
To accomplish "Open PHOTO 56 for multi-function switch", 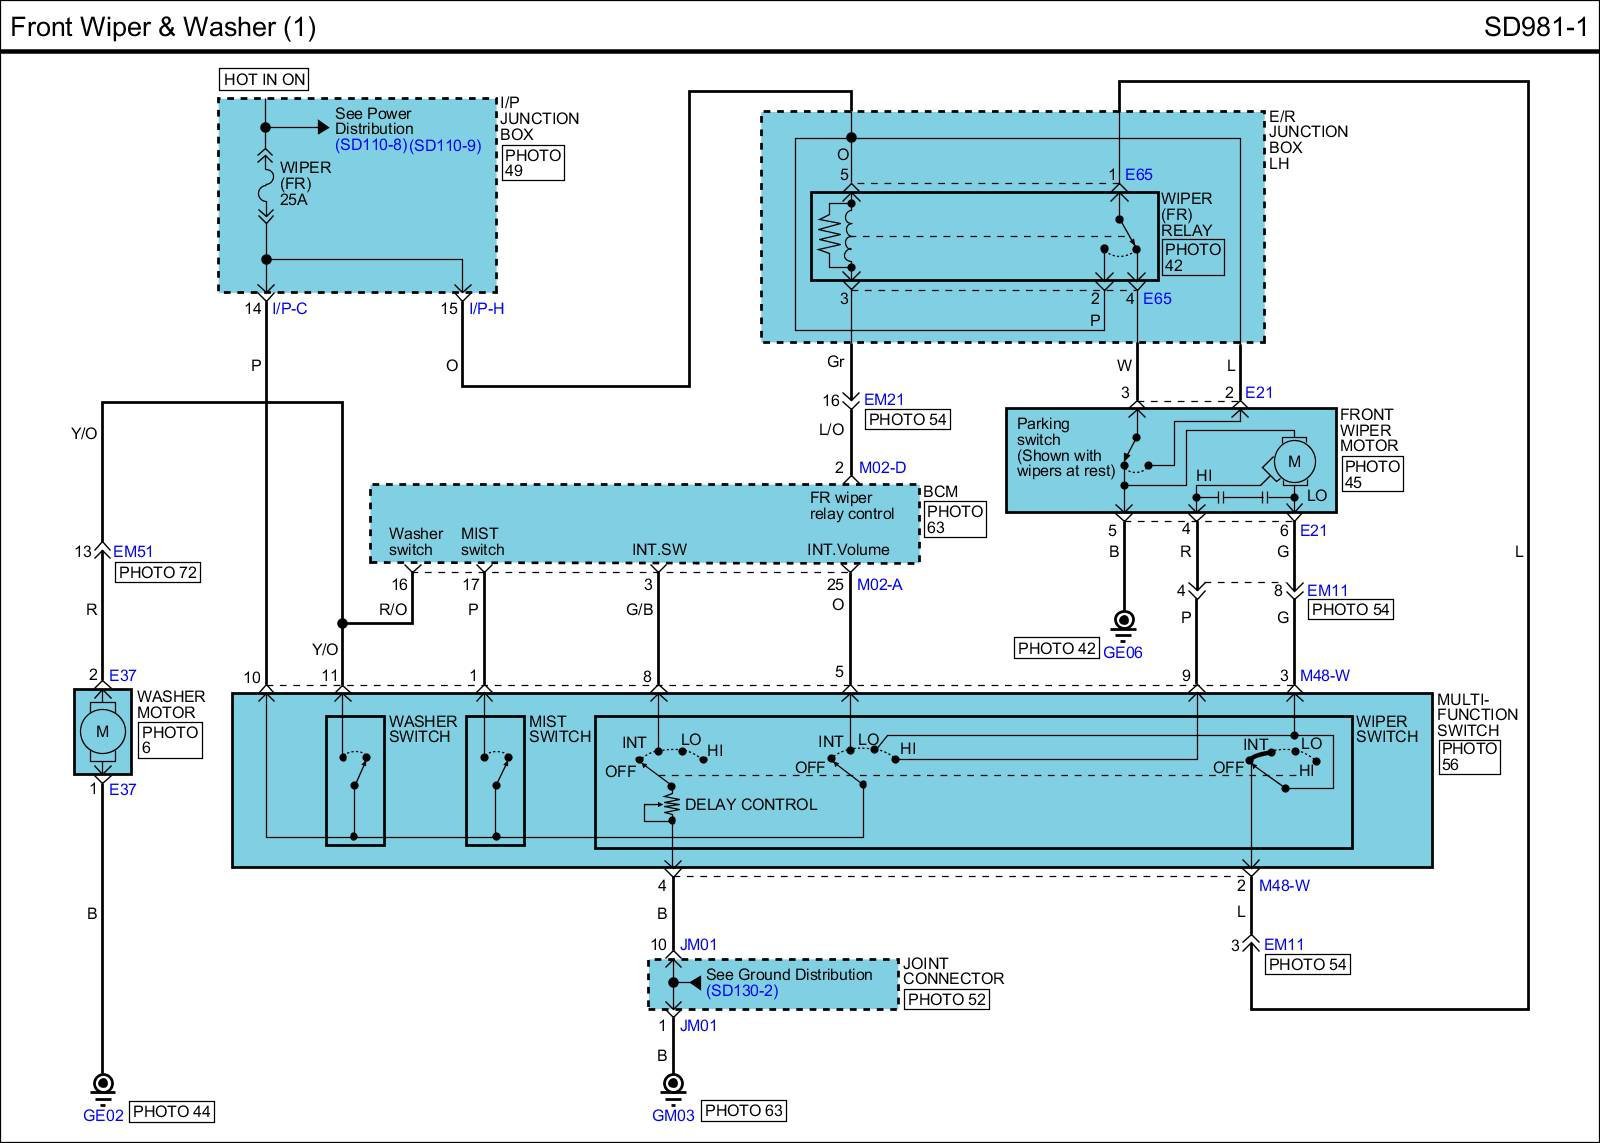I will (1469, 756).
